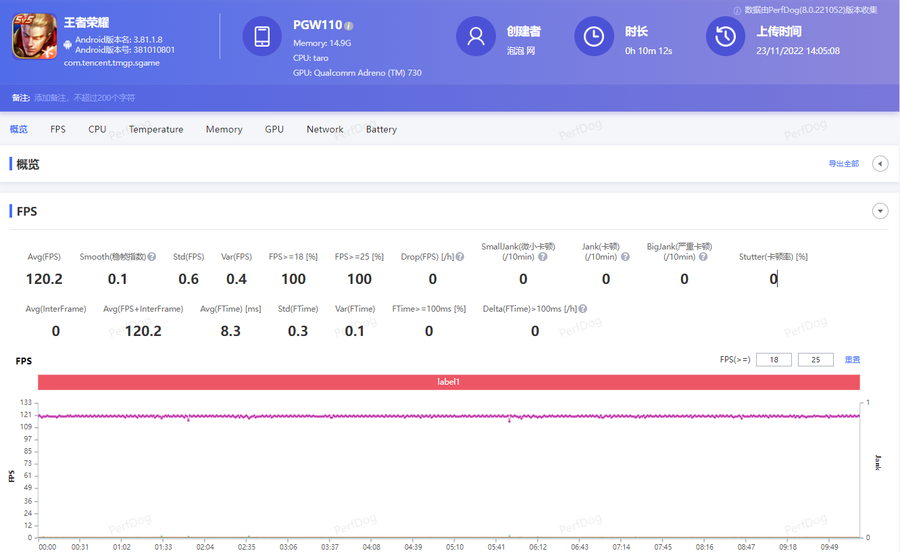
Task: Click the phone device icon
Action: (x=262, y=37)
